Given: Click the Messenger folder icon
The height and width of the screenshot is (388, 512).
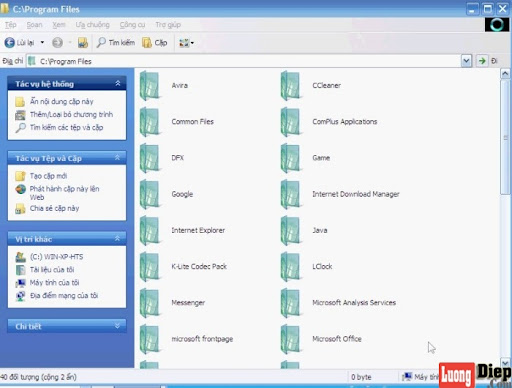Looking at the screenshot, I should pyautogui.click(x=150, y=303).
